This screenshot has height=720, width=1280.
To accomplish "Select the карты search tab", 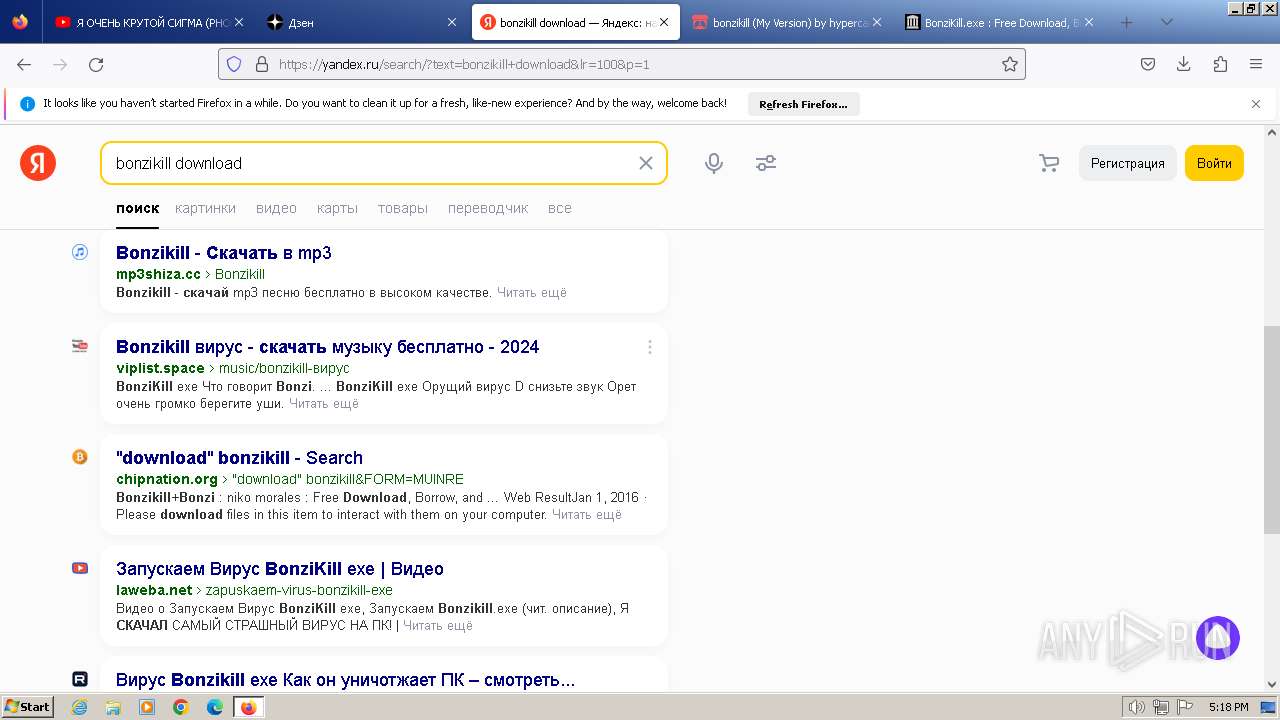I will coord(337,208).
